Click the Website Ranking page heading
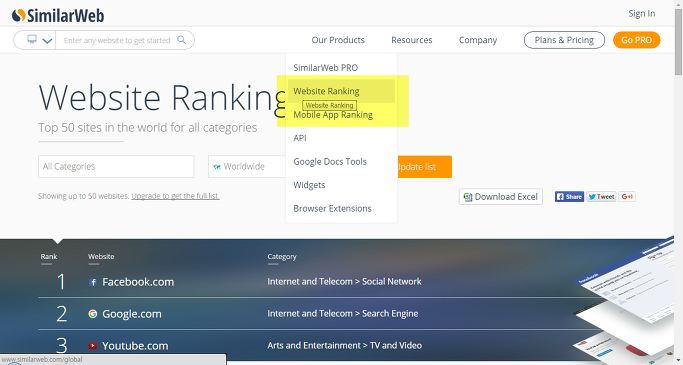Screen dimensions: 683x365 (162, 98)
